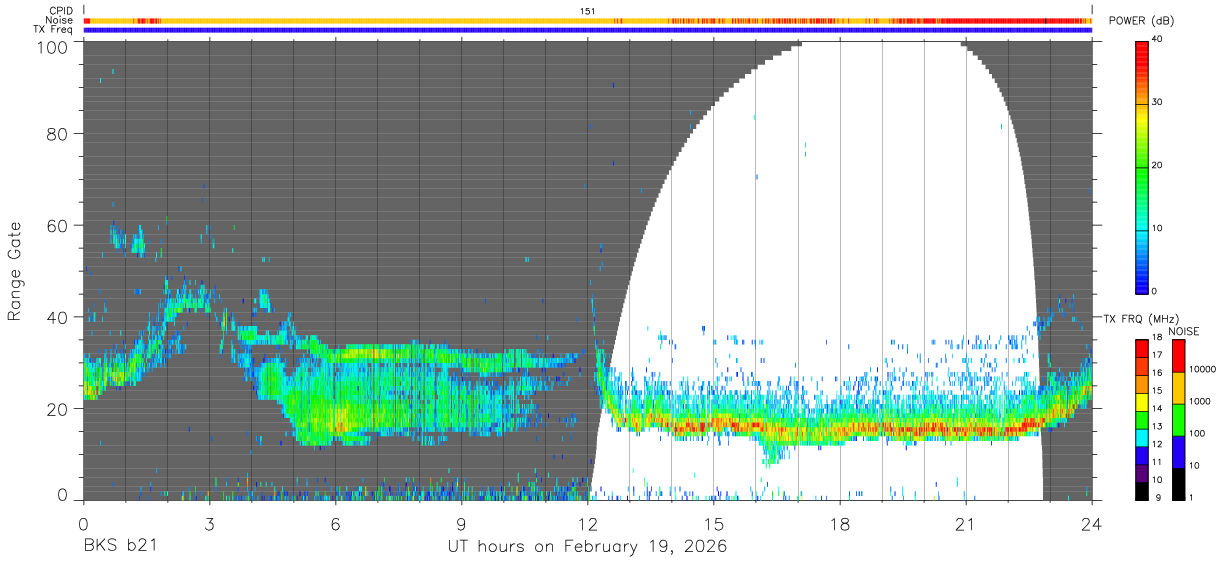The height and width of the screenshot is (567, 1228).
Task: Click the 1000 label on the NOISE legend
Action: [x=1200, y=401]
